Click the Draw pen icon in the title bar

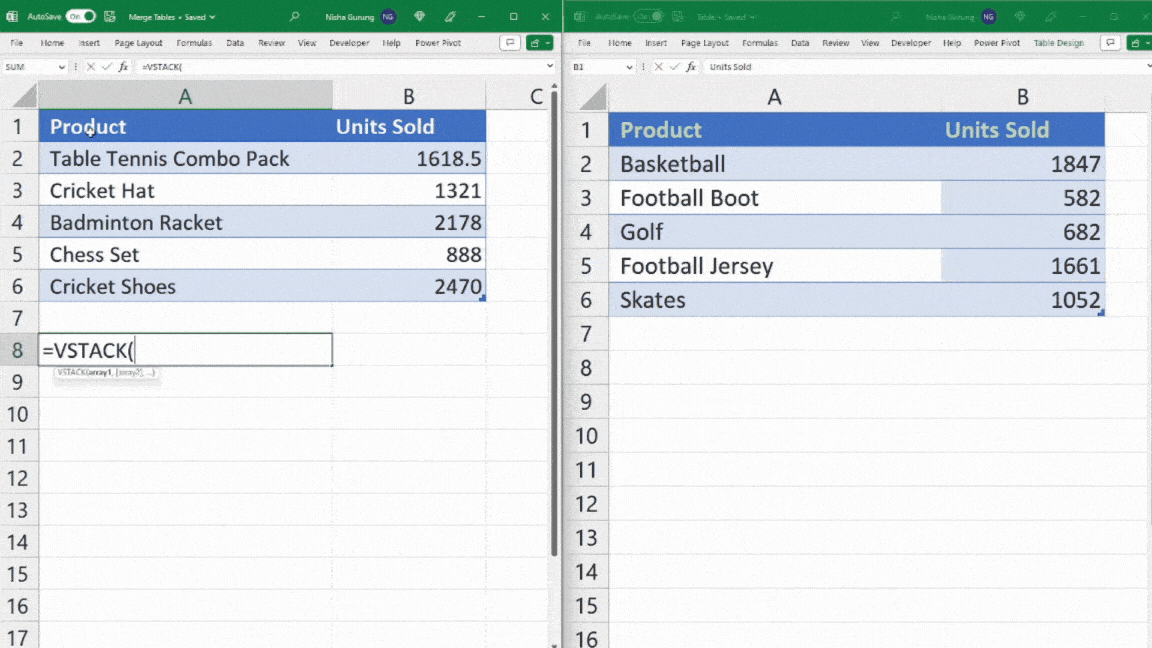448,16
